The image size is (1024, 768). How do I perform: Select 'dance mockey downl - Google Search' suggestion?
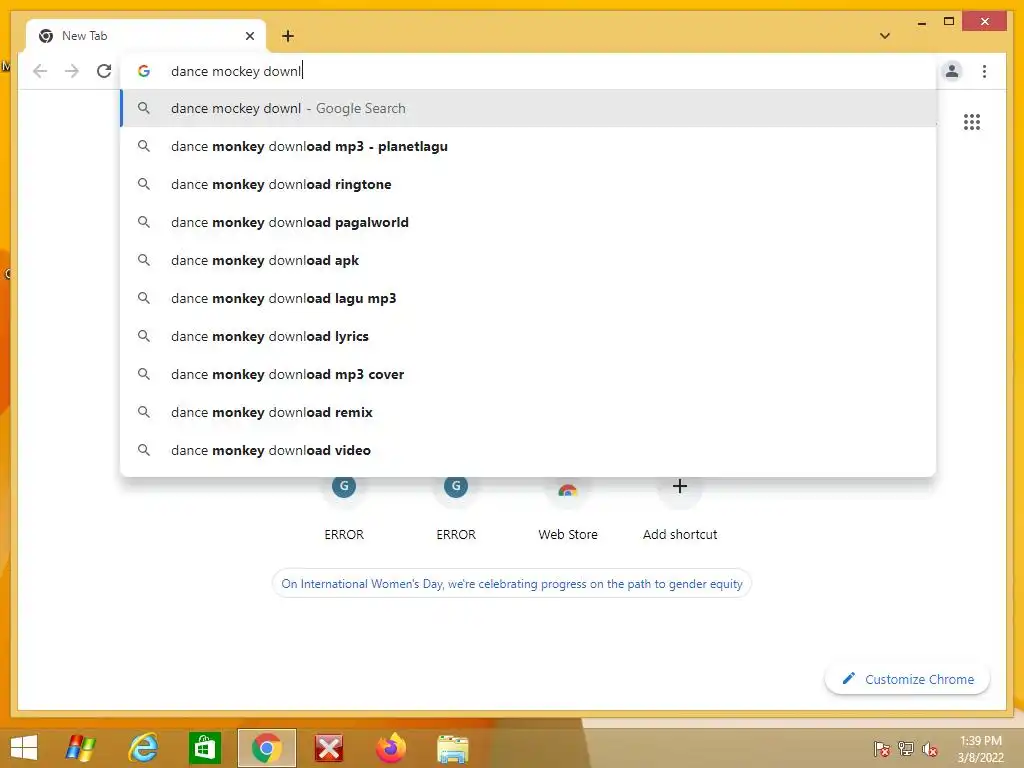click(528, 108)
